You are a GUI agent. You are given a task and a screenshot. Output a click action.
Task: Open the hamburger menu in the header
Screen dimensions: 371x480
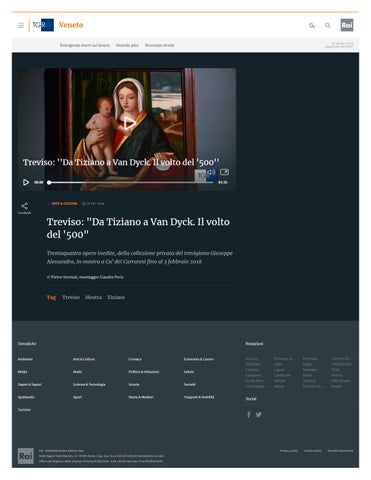[21, 25]
